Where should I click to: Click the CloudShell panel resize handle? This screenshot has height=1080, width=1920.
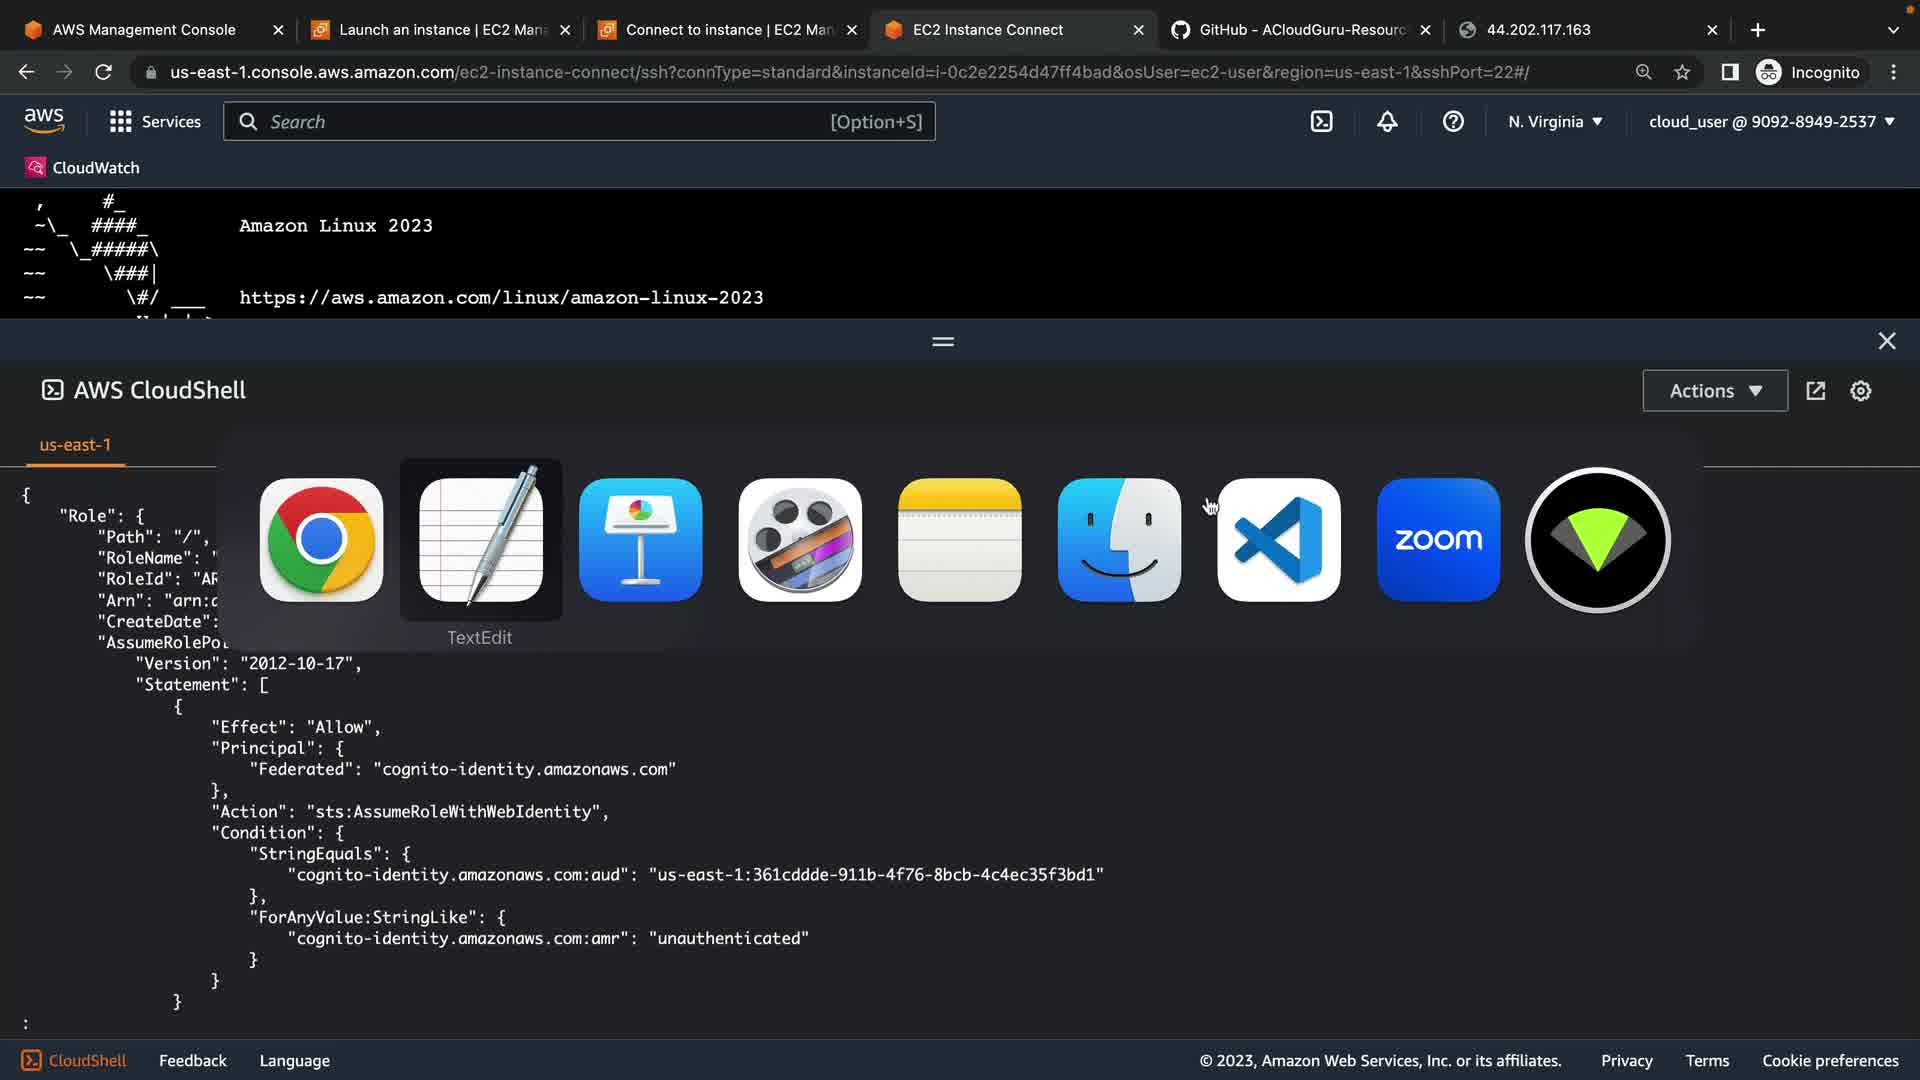[942, 342]
